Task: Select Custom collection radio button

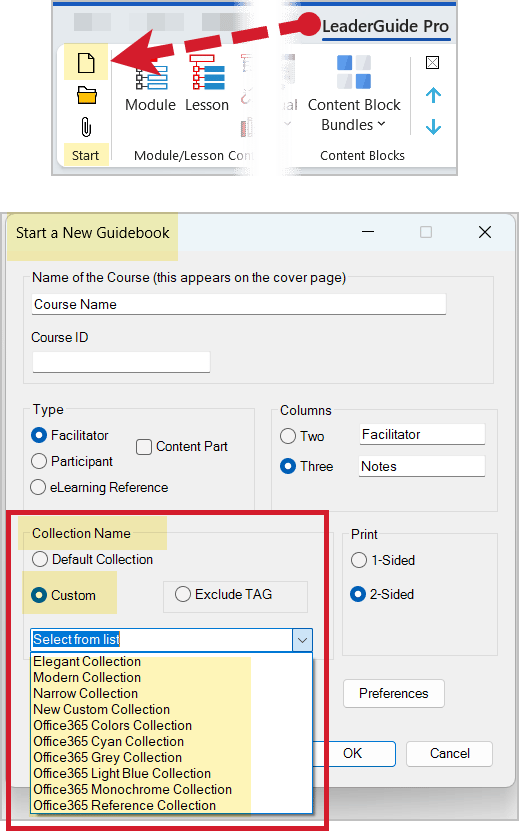Action: click(39, 595)
